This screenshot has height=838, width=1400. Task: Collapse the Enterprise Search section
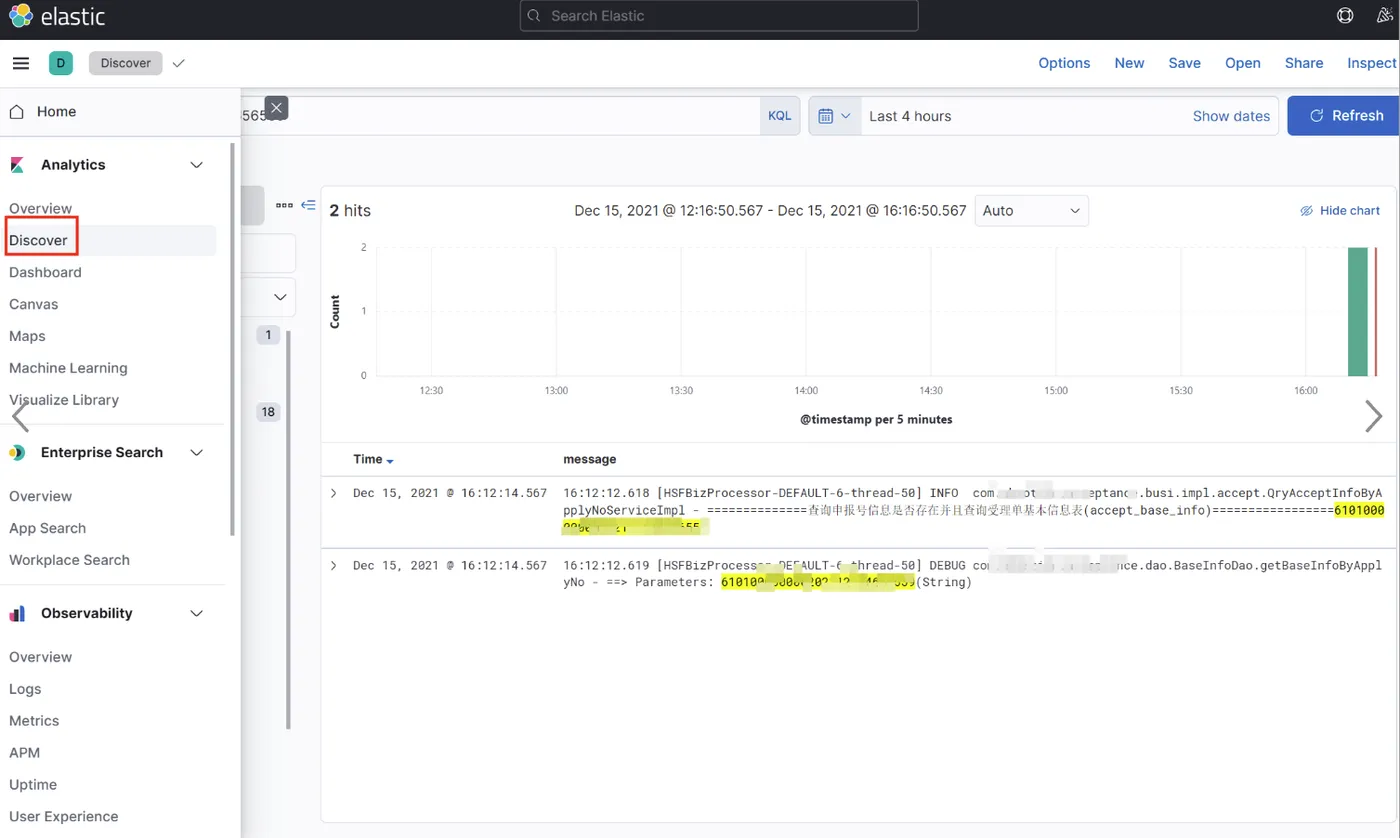click(x=197, y=453)
